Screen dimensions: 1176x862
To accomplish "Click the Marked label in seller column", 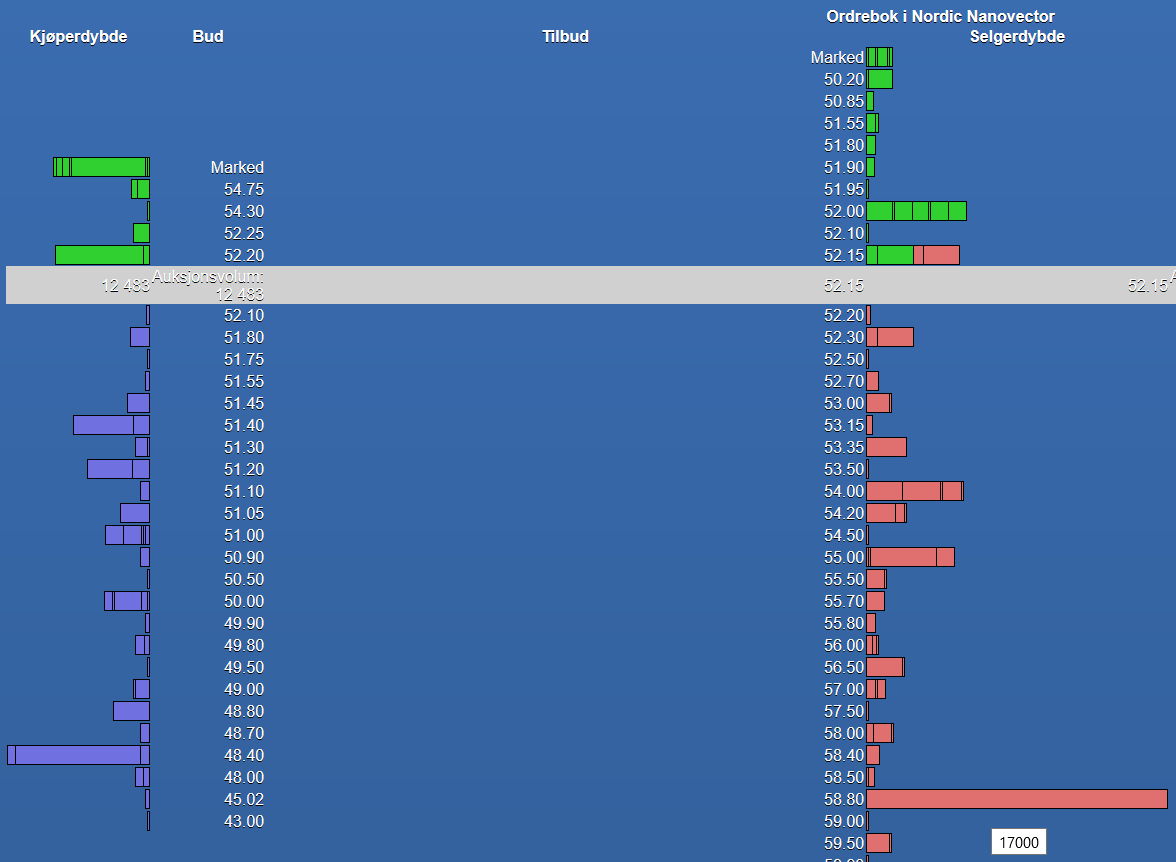I will click(x=837, y=57).
